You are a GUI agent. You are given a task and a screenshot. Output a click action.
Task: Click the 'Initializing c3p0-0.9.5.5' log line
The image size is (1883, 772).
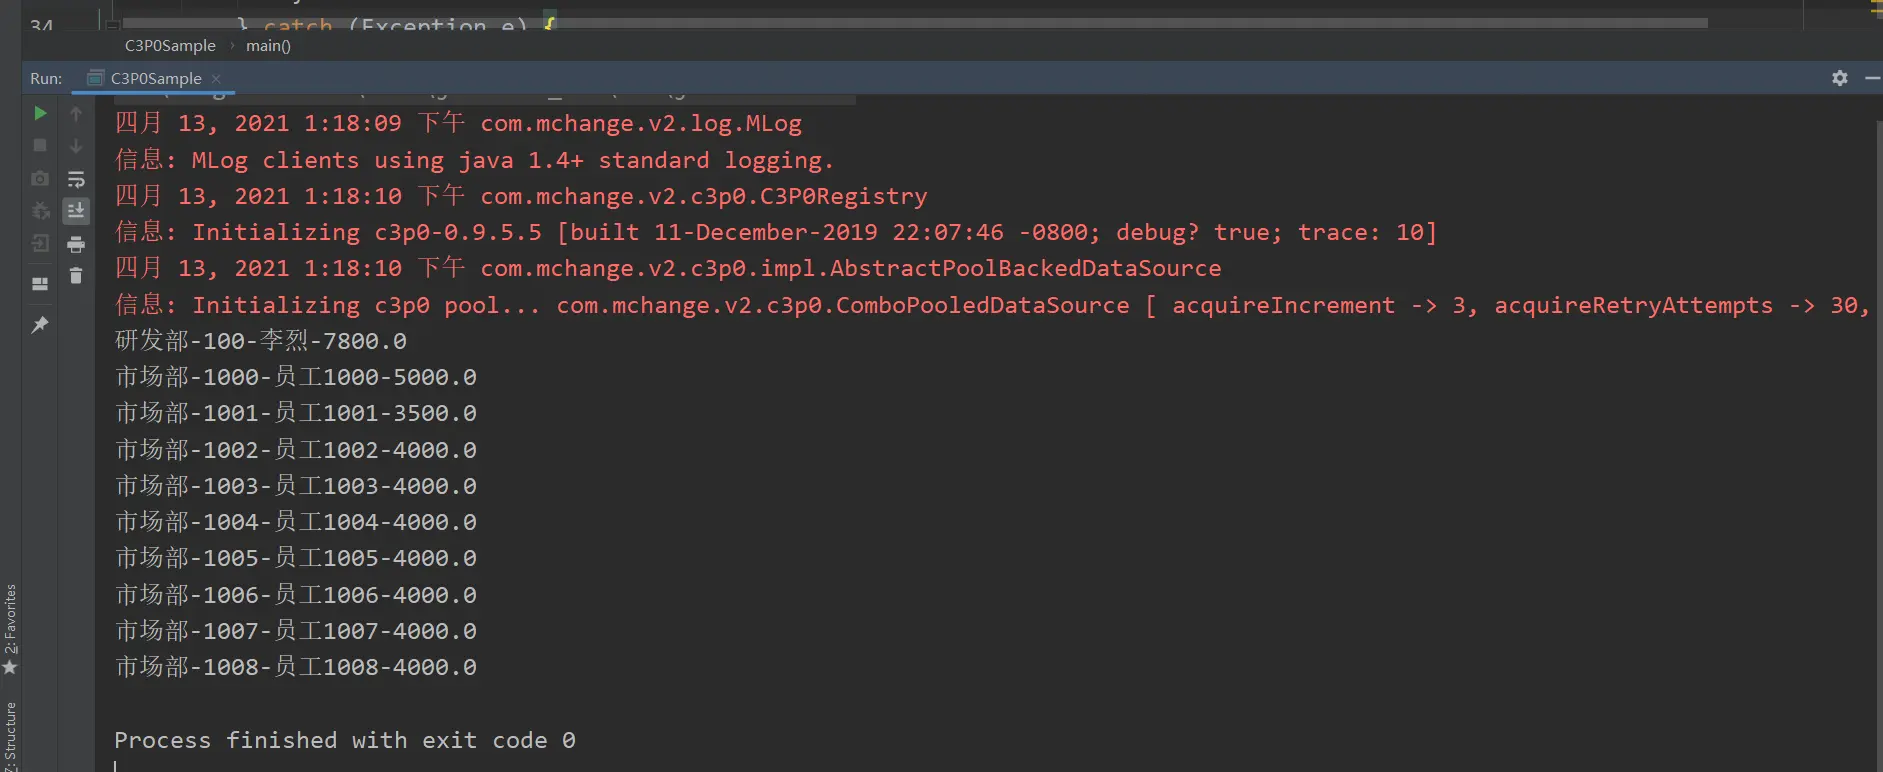776,232
